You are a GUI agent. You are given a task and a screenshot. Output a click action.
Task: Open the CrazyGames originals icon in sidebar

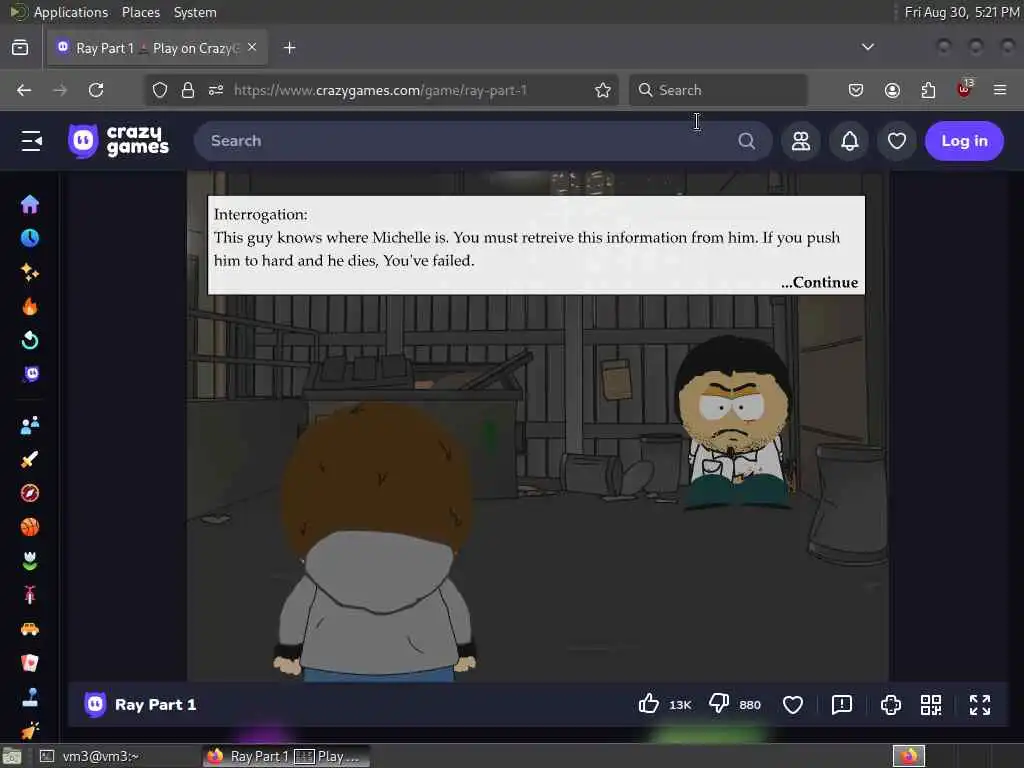31,374
